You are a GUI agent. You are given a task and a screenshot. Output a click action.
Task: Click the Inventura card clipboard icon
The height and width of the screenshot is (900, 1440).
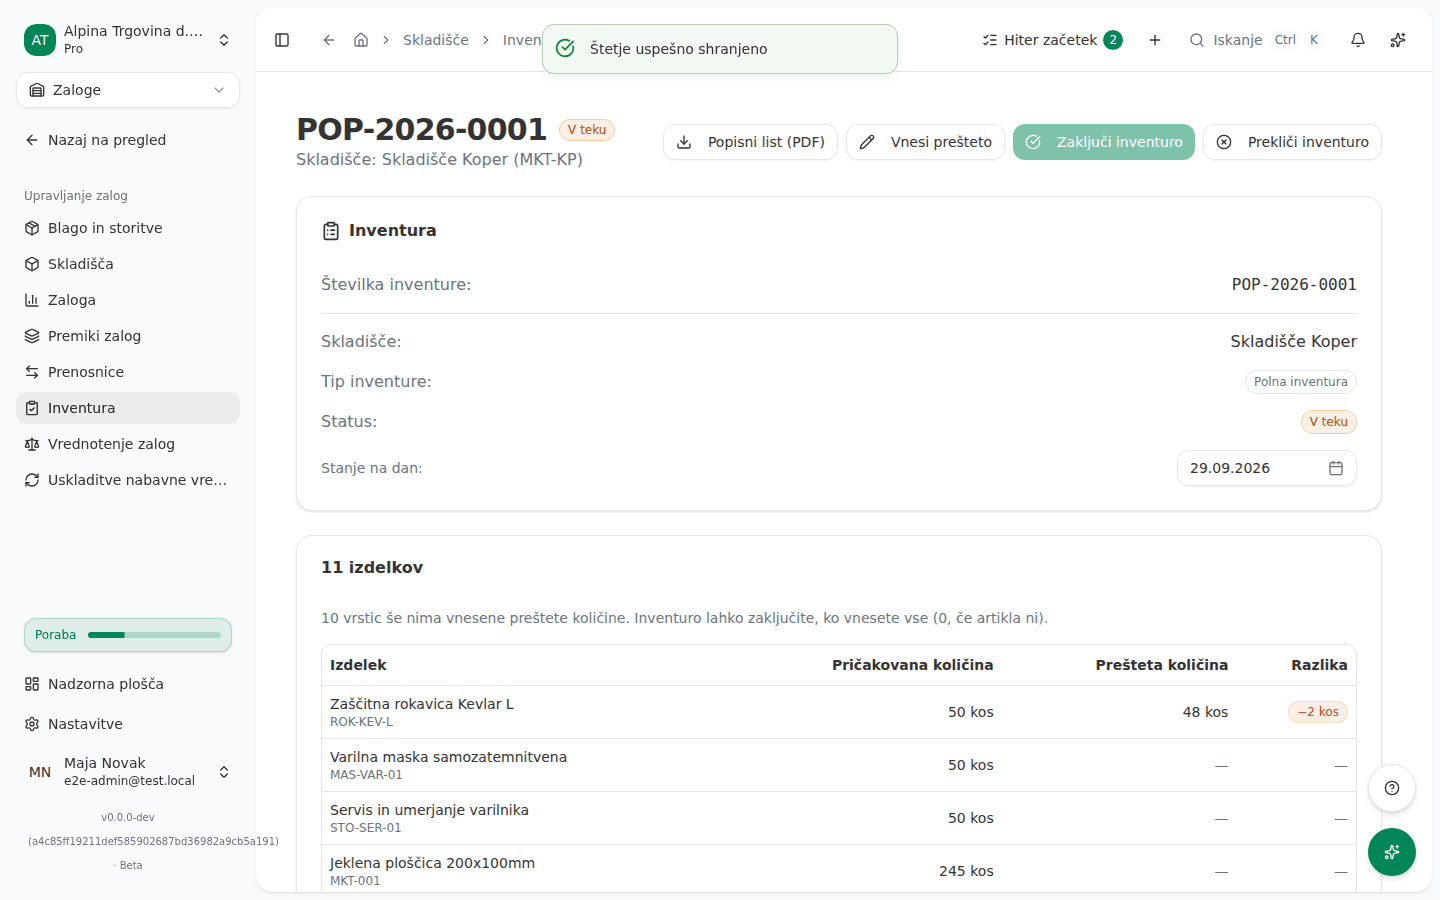[331, 231]
